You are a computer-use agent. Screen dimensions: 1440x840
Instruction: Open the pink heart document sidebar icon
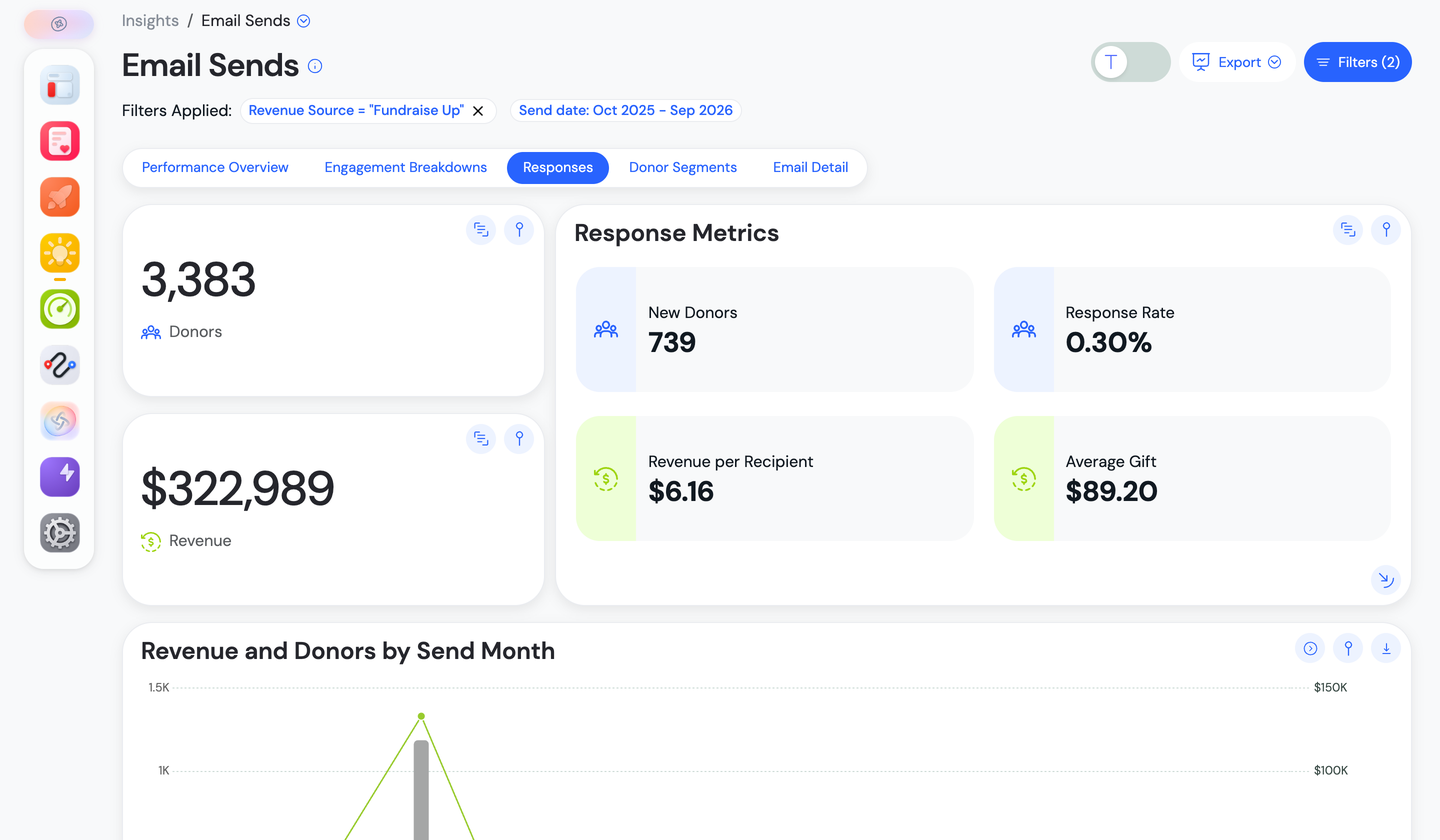point(60,141)
